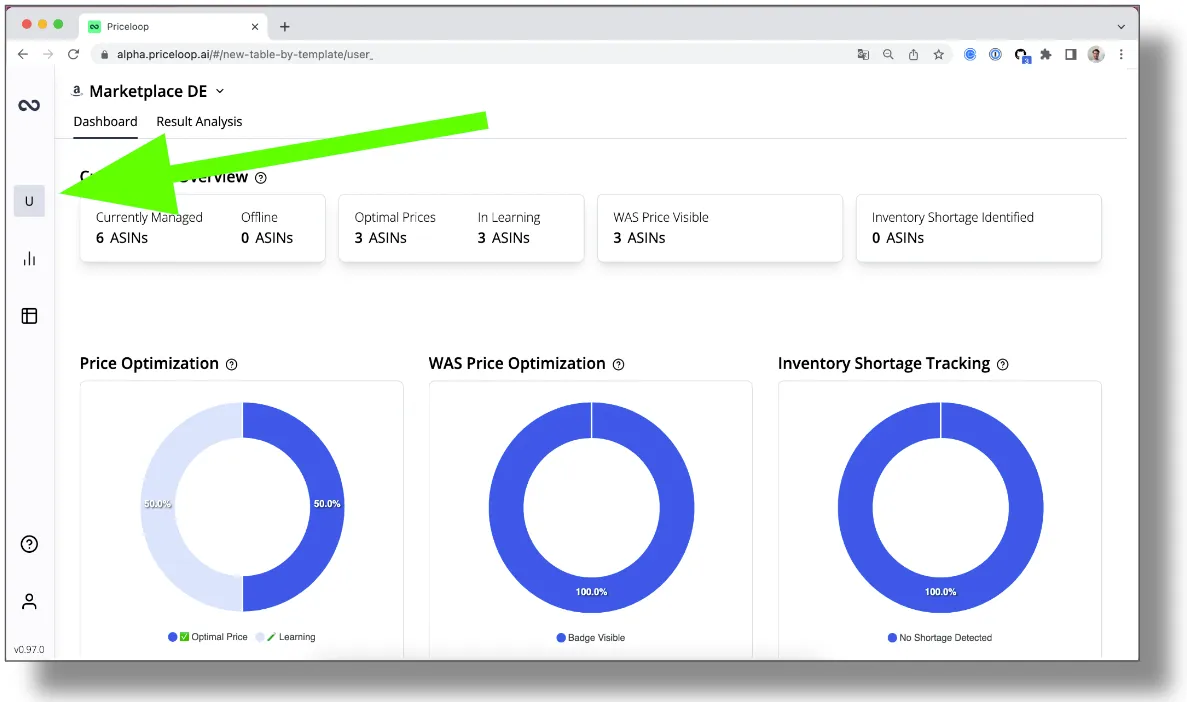Viewport: 1187px width, 702px height.
Task: Expand the Marketplace DE dropdown chevron
Action: [x=220, y=91]
